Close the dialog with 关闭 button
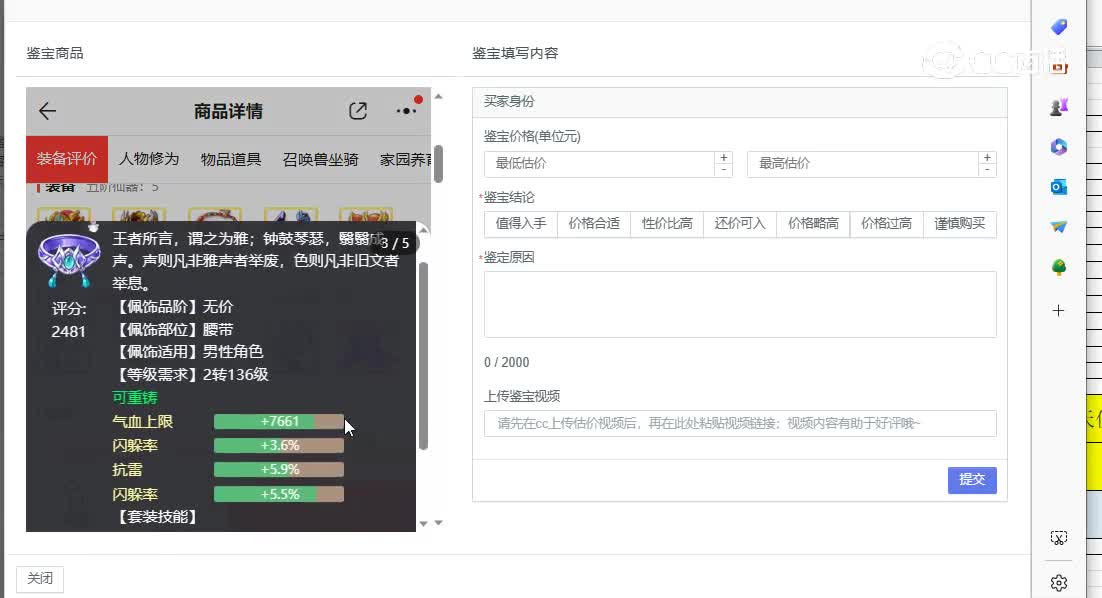Screen dimensions: 1102x598 coord(40,579)
